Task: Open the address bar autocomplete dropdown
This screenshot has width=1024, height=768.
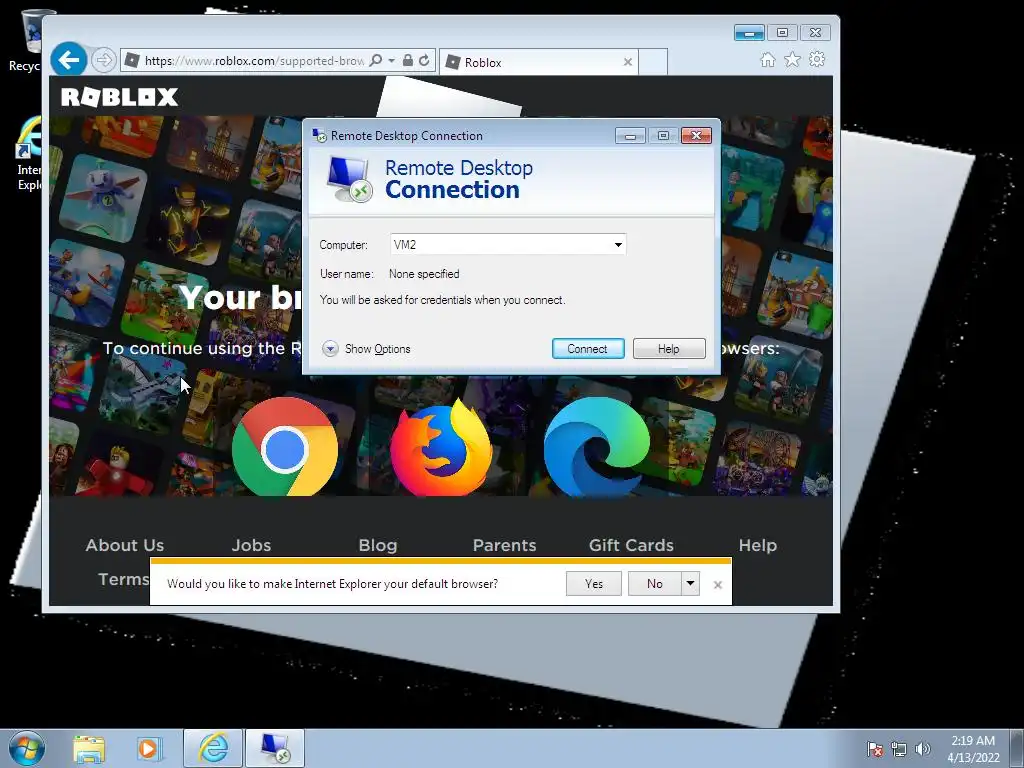Action: tap(392, 61)
